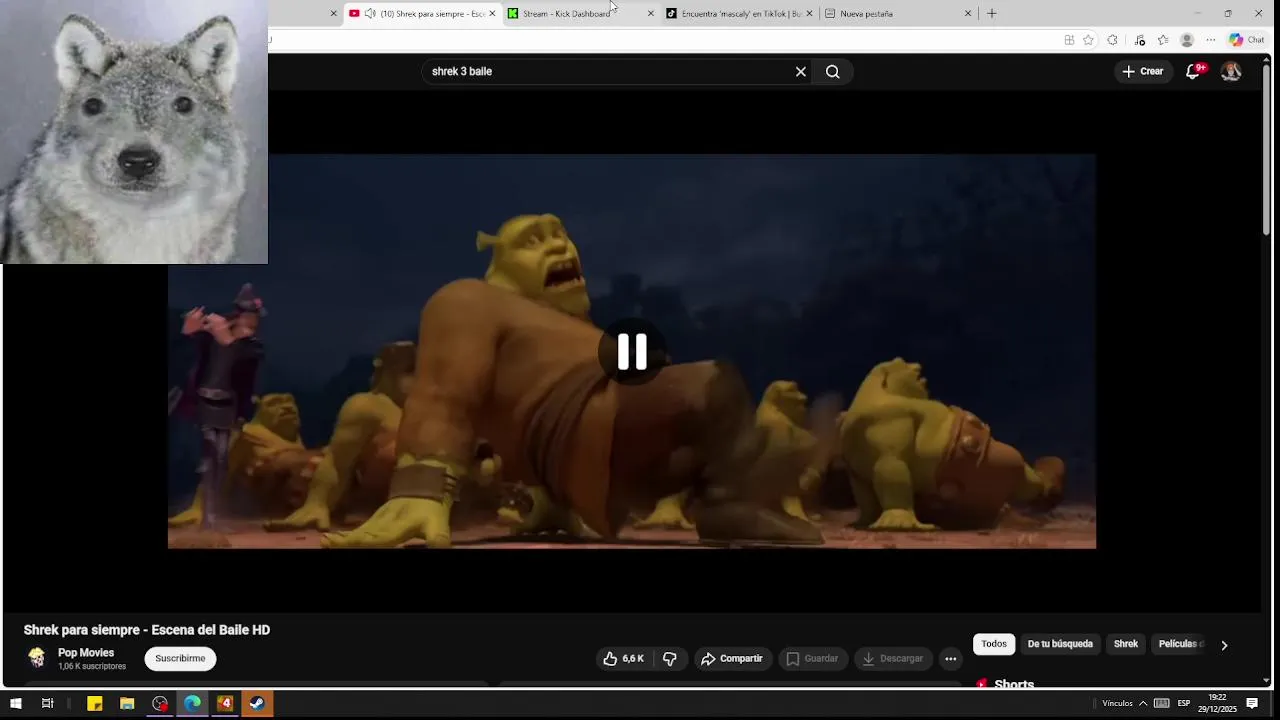Select the Shrek filter chip
Screen dimensions: 1280x720
[1126, 644]
